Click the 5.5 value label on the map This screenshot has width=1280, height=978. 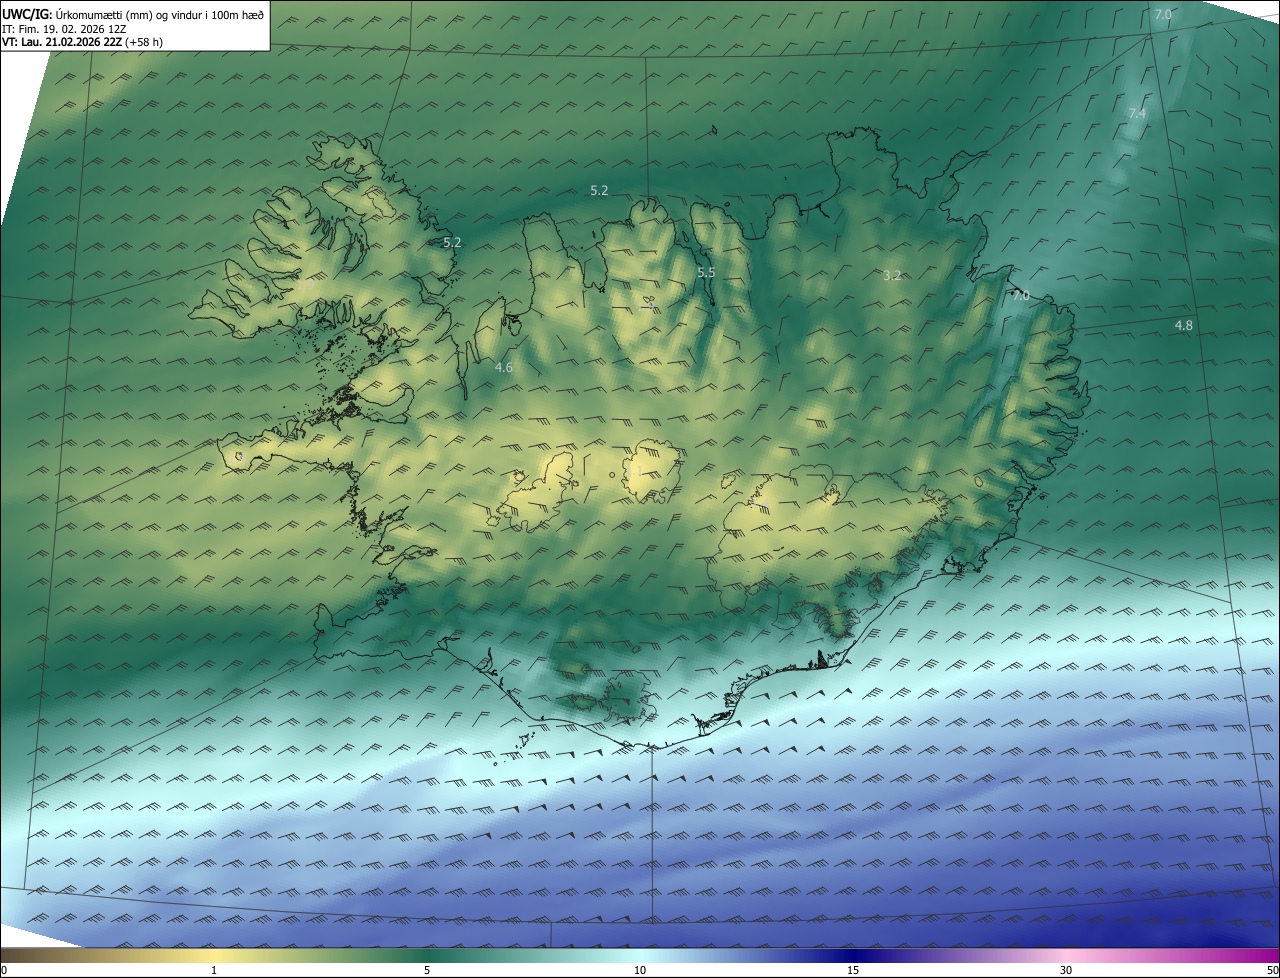706,272
